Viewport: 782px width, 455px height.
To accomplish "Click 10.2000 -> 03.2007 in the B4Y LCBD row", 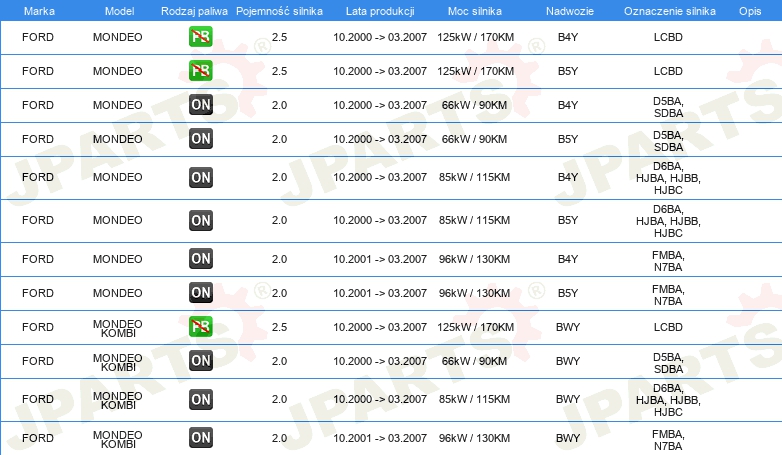I will (380, 37).
